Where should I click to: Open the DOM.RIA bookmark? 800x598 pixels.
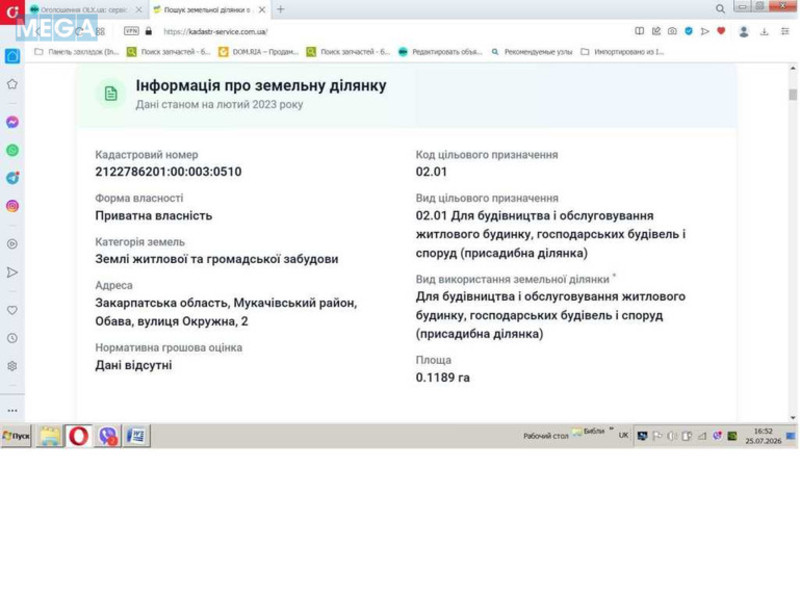click(259, 52)
